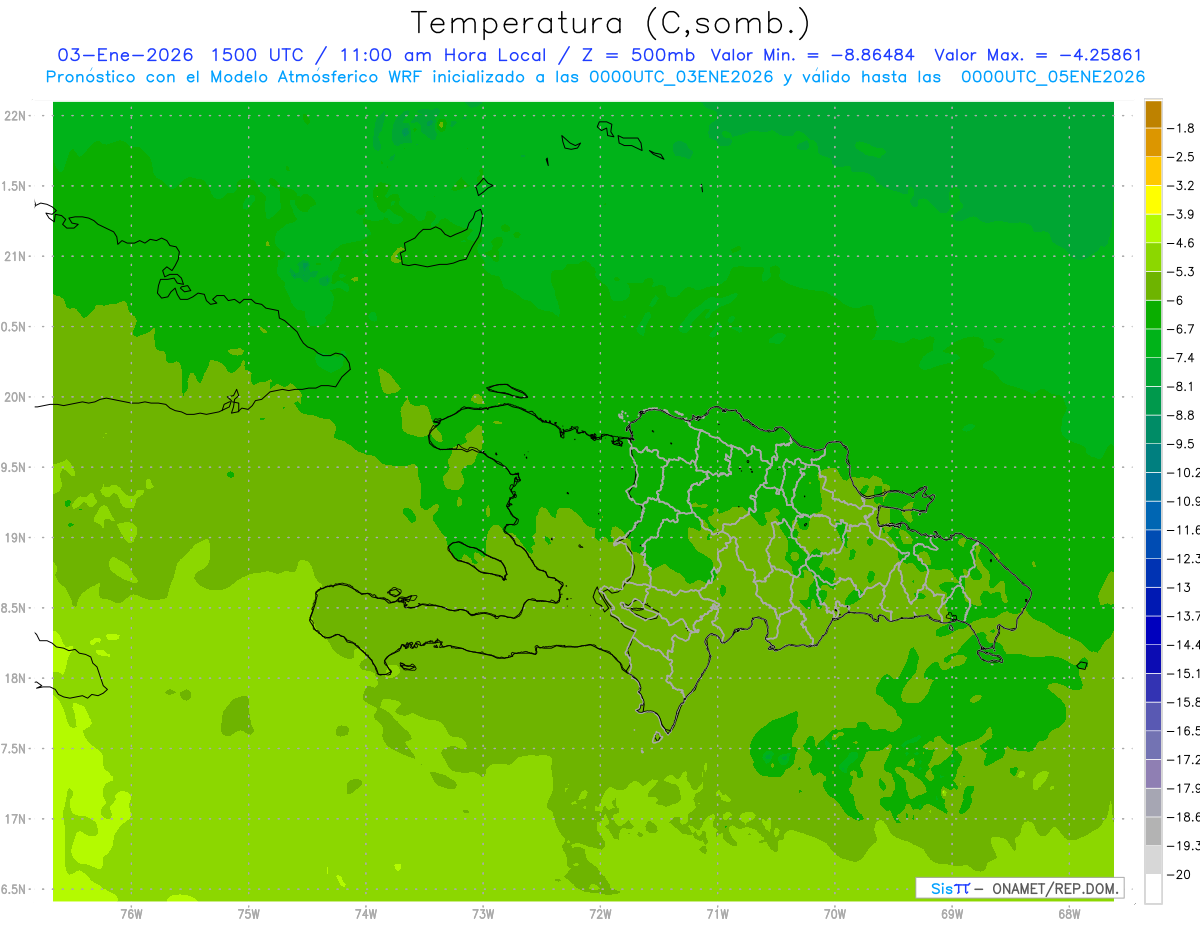Pick the green swatch between -6 and -6.7
This screenshot has width=1200, height=927.
click(1153, 315)
